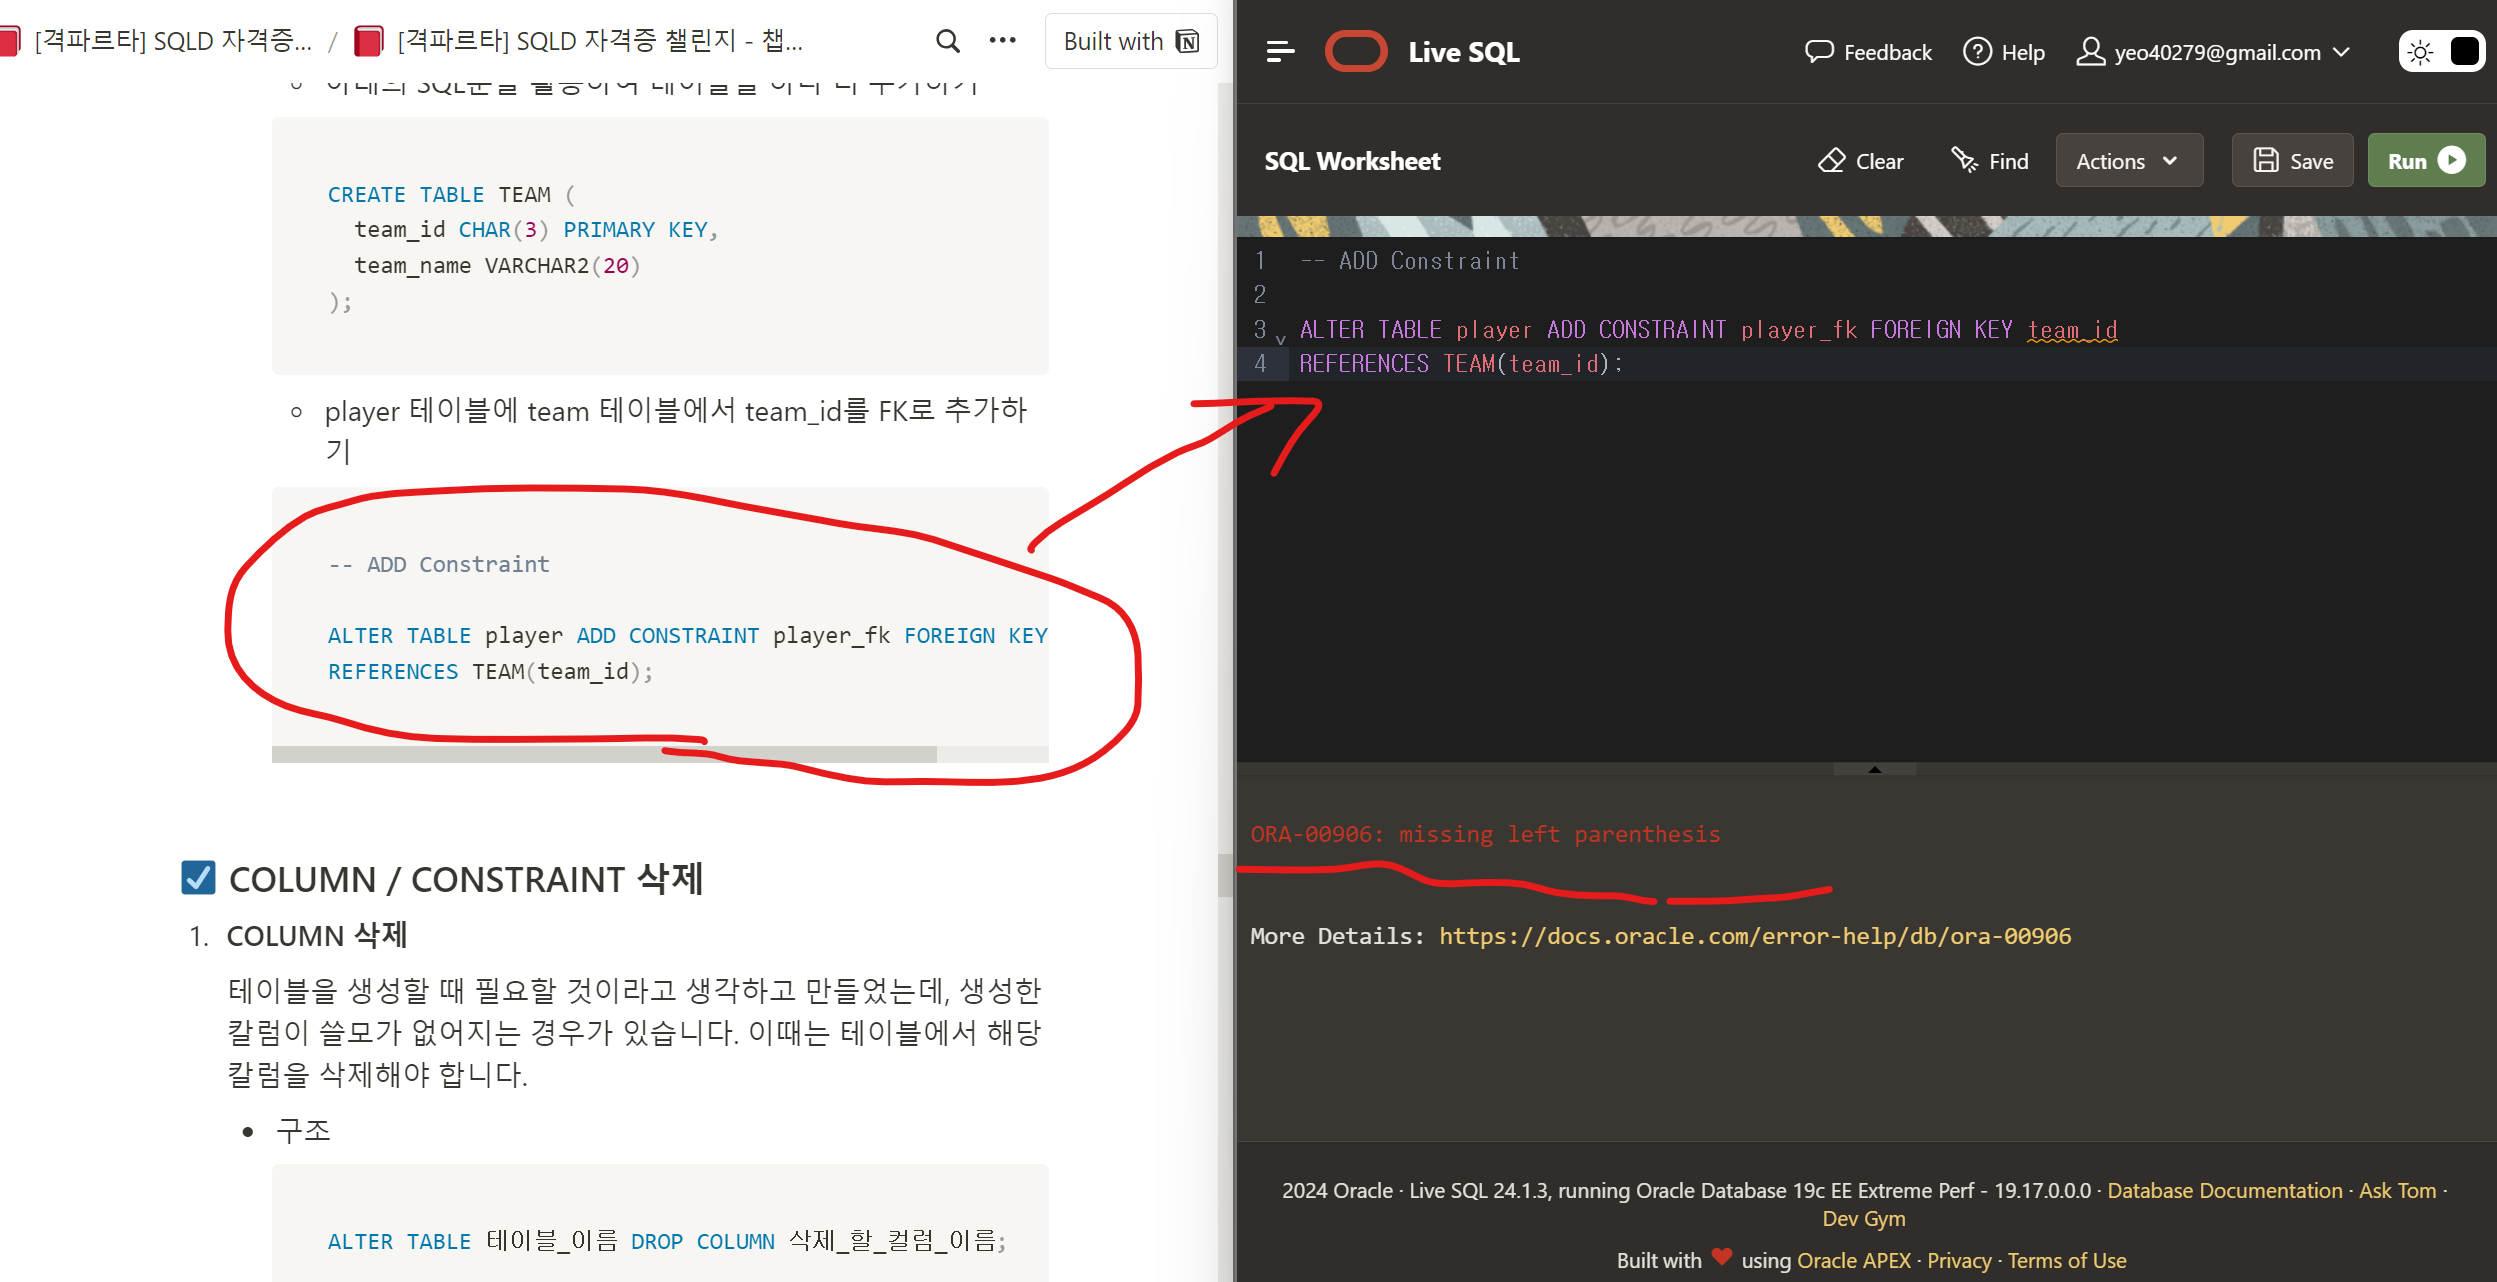Run the SQL statement

2426,161
